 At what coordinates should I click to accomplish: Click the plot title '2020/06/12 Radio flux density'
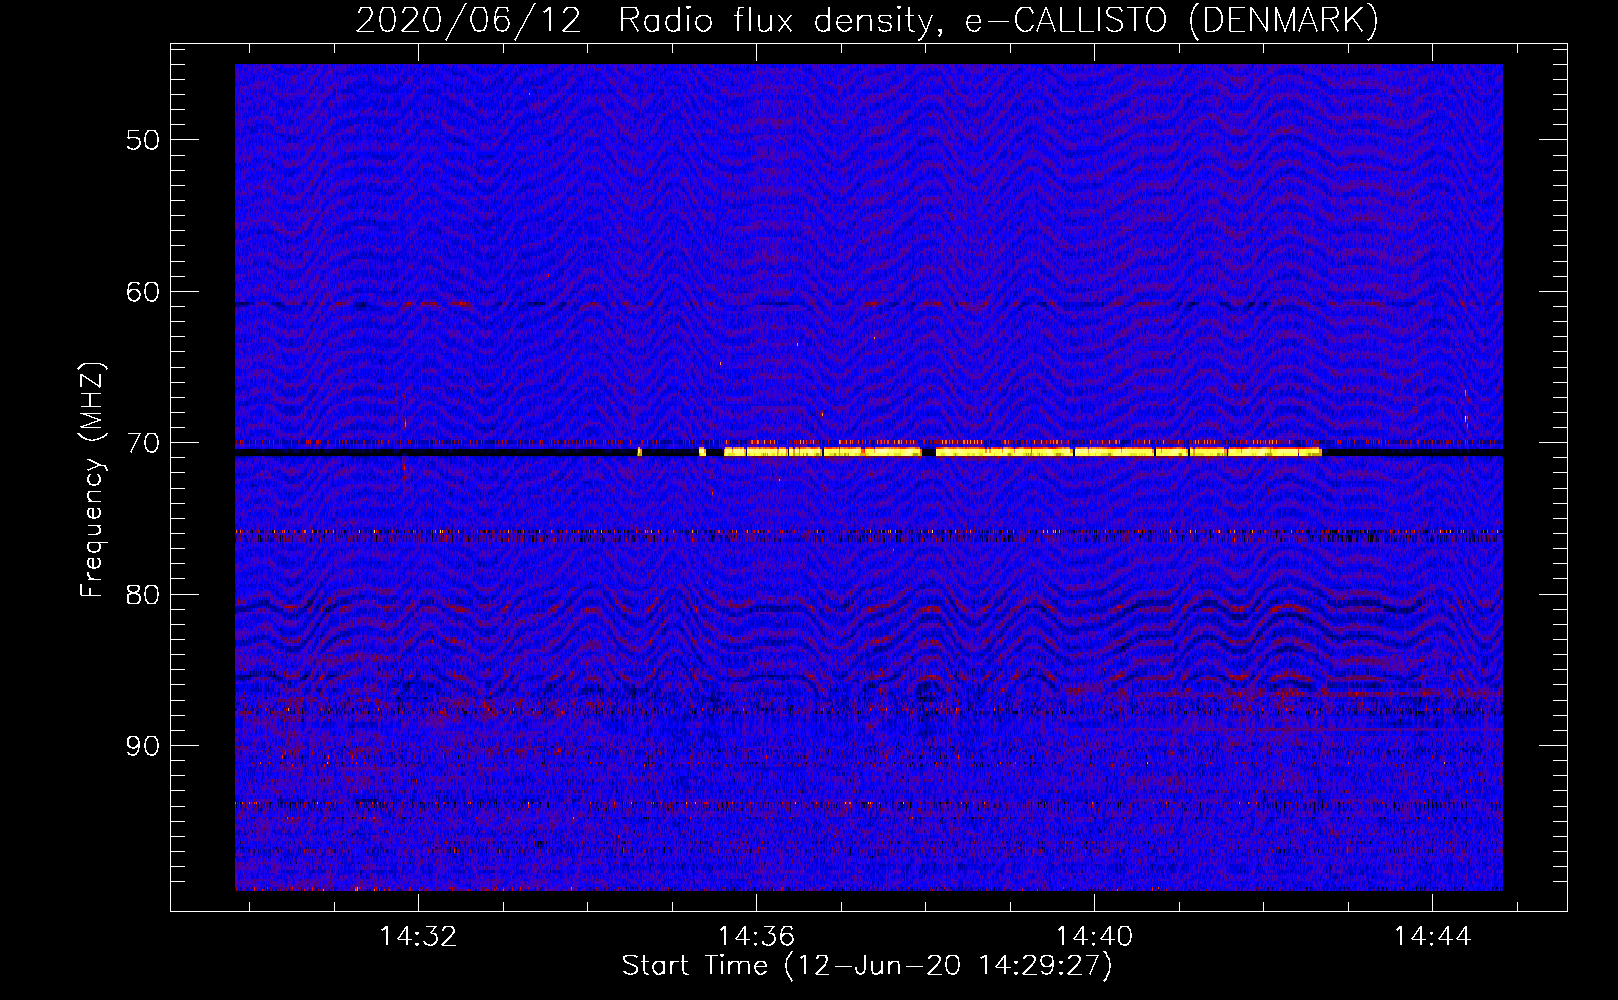pos(867,21)
